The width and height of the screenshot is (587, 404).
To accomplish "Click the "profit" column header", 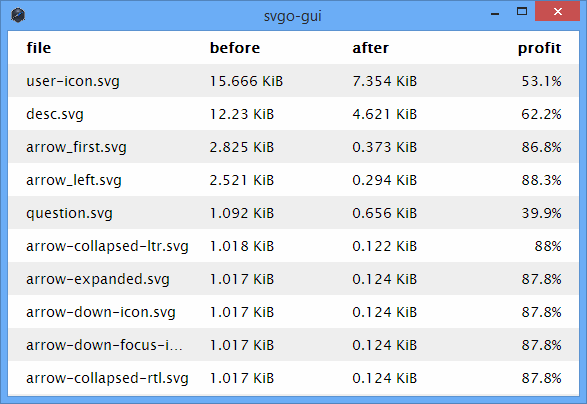I will pos(539,48).
